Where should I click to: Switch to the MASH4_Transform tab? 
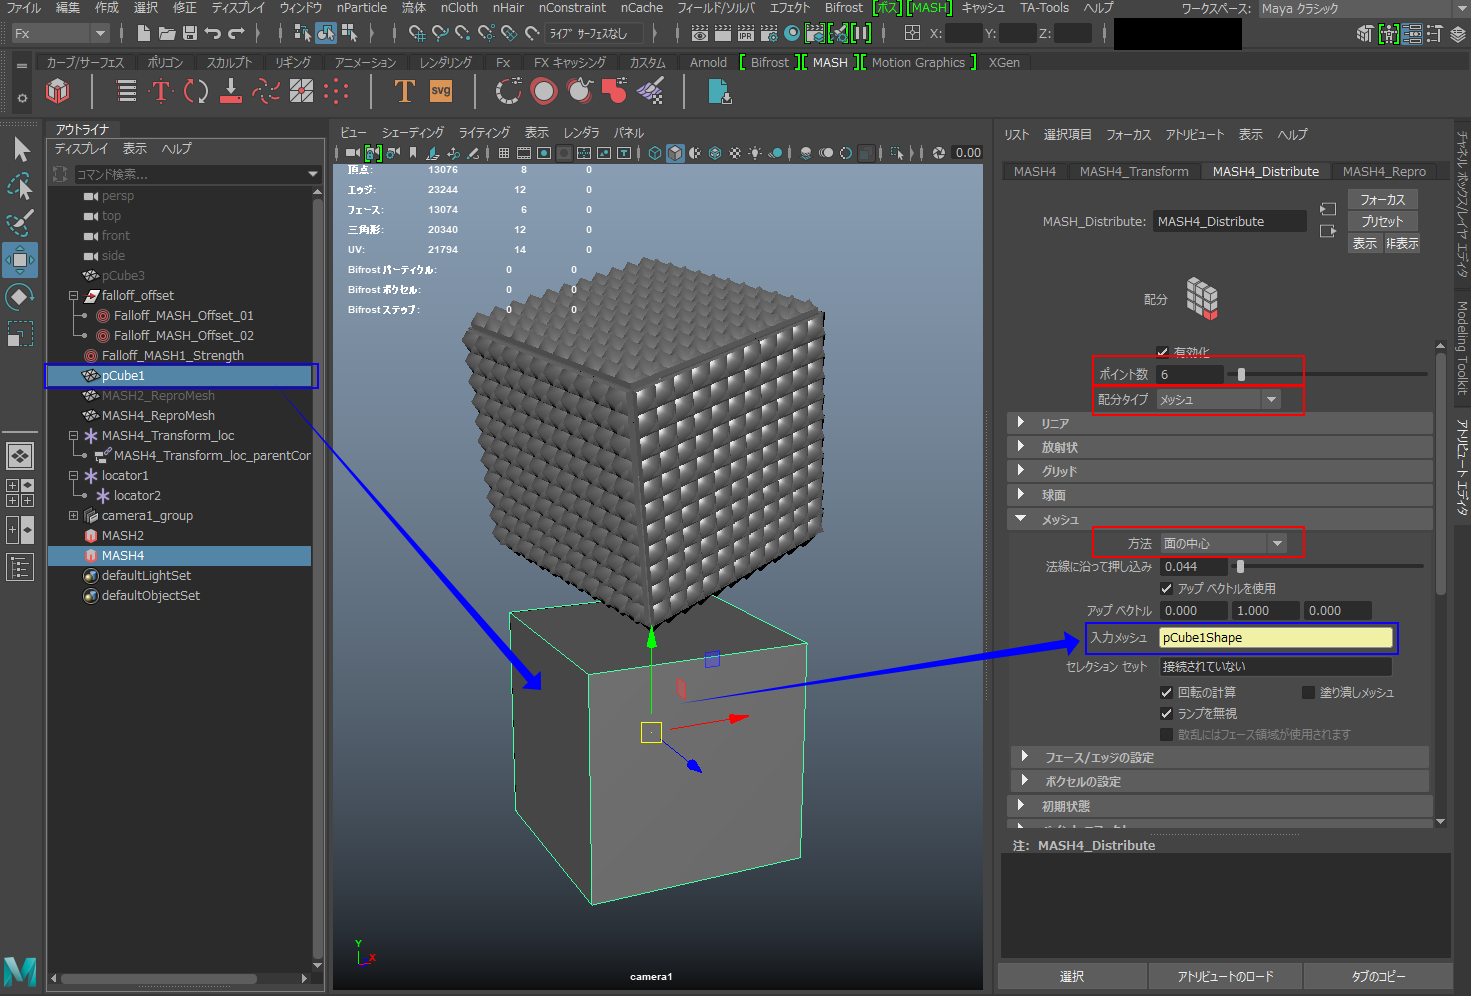pos(1134,171)
